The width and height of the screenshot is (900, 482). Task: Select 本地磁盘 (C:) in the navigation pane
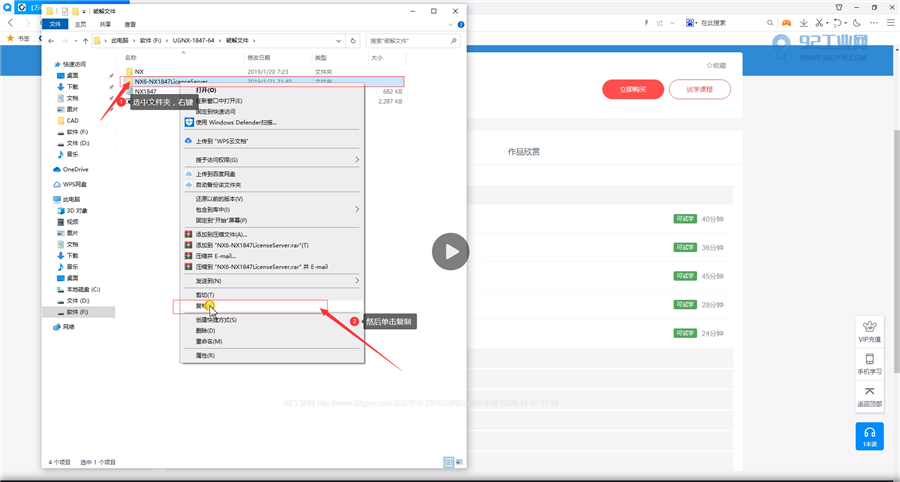tap(79, 289)
